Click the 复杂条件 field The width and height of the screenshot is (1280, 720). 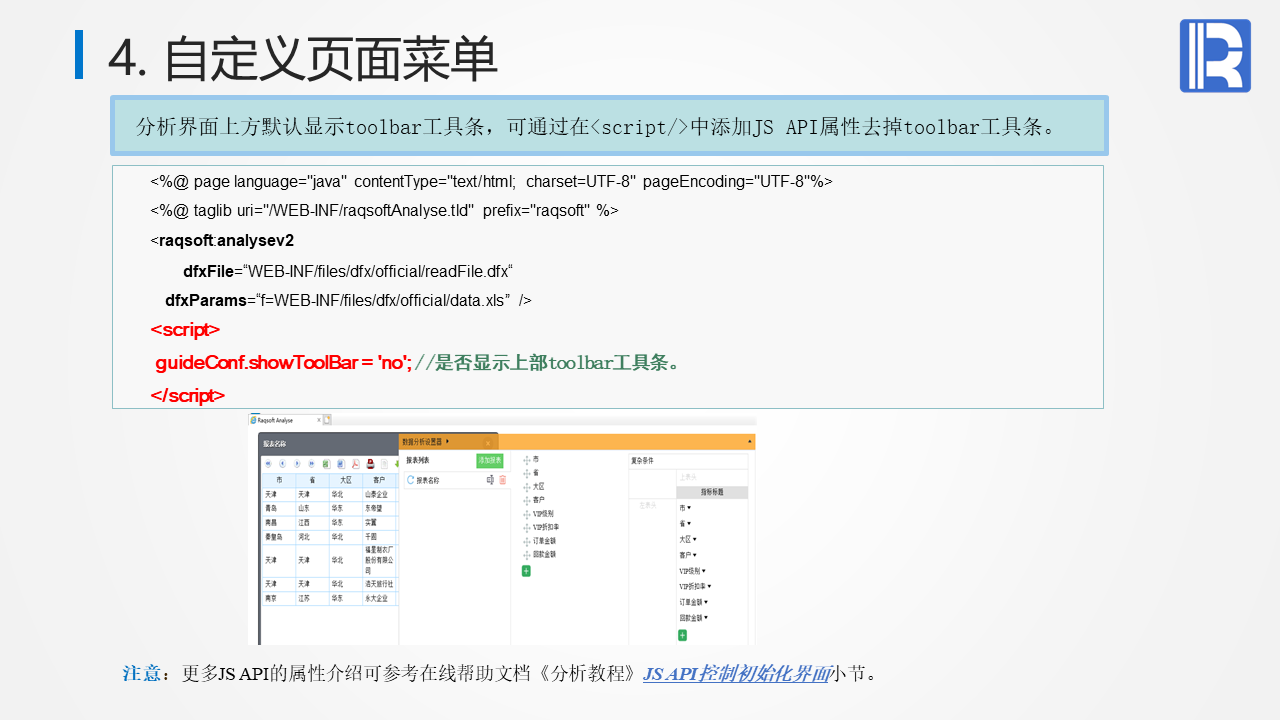click(x=688, y=461)
